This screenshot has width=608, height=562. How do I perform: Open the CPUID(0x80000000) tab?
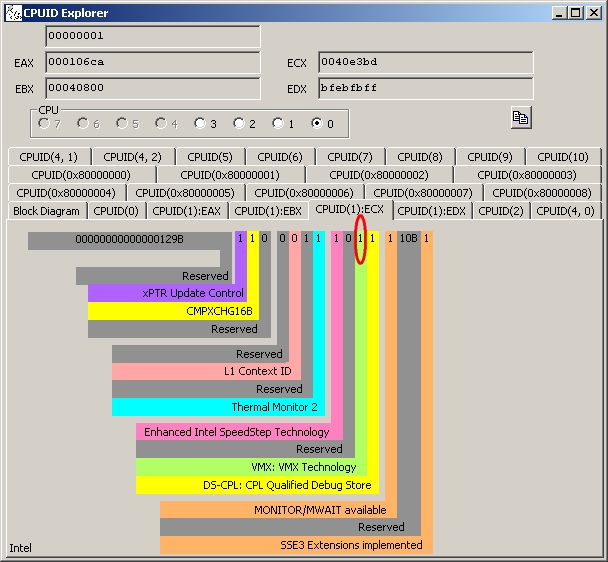click(x=81, y=175)
